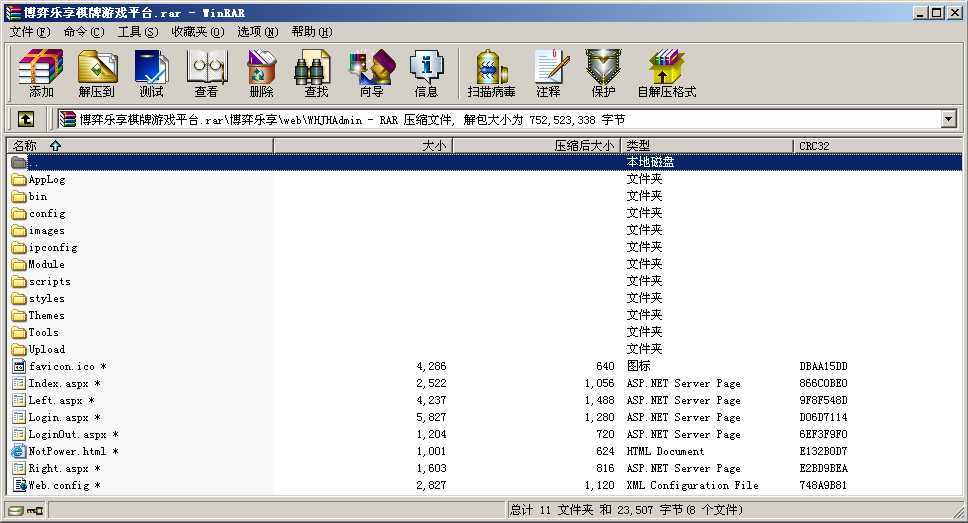Select the Themes folder
This screenshot has width=968, height=523.
click(x=46, y=315)
